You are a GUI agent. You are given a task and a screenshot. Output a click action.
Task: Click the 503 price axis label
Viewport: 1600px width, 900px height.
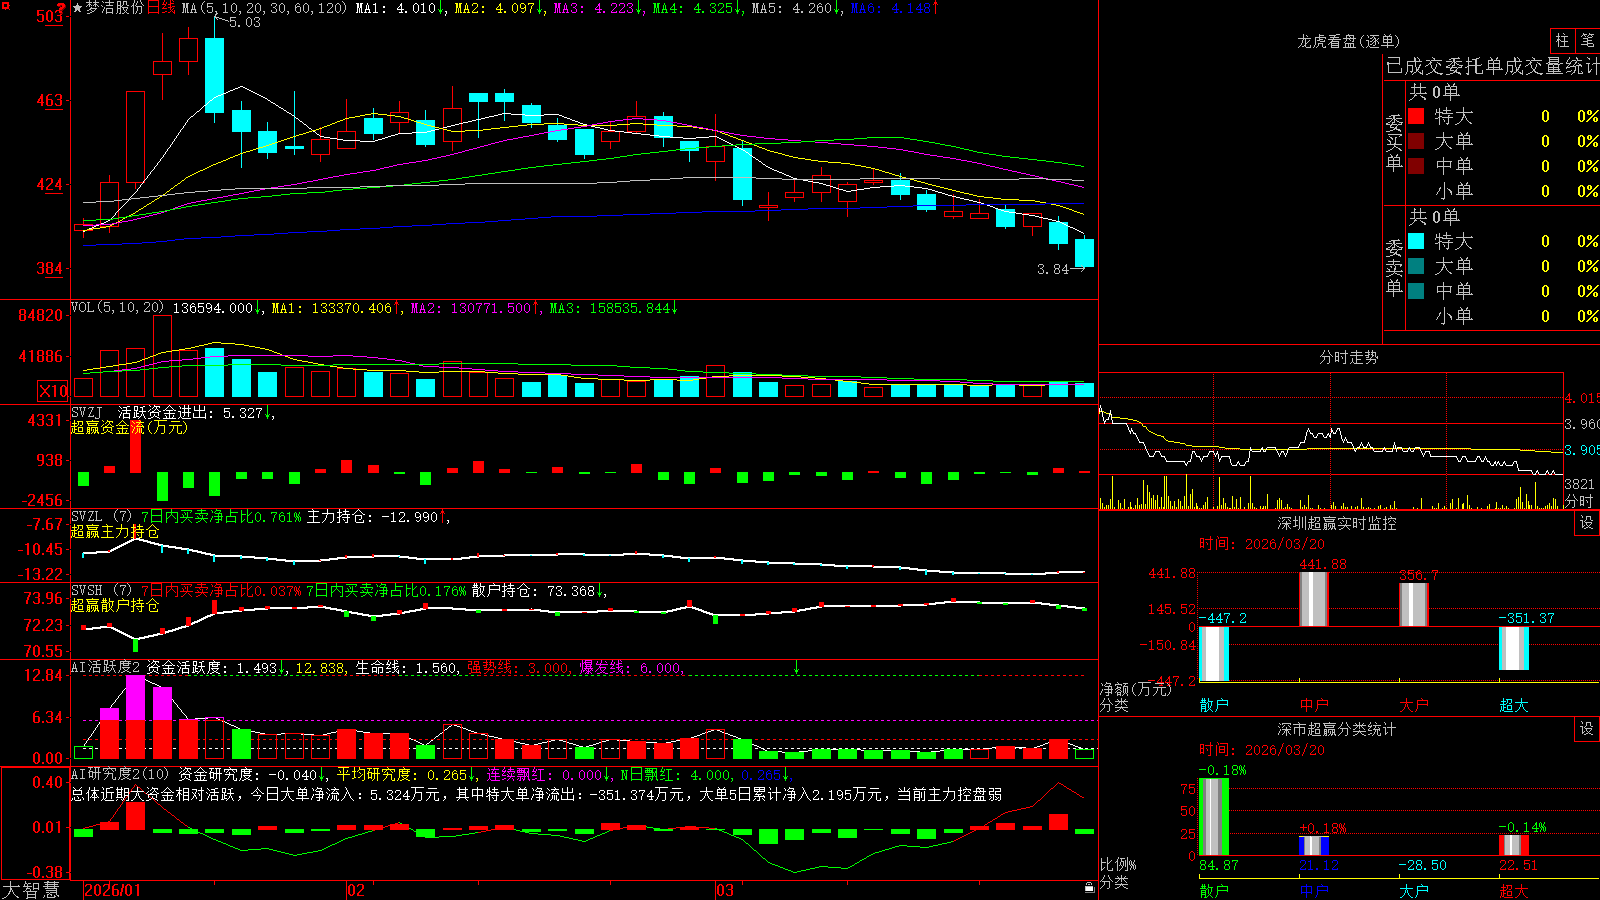(49, 16)
